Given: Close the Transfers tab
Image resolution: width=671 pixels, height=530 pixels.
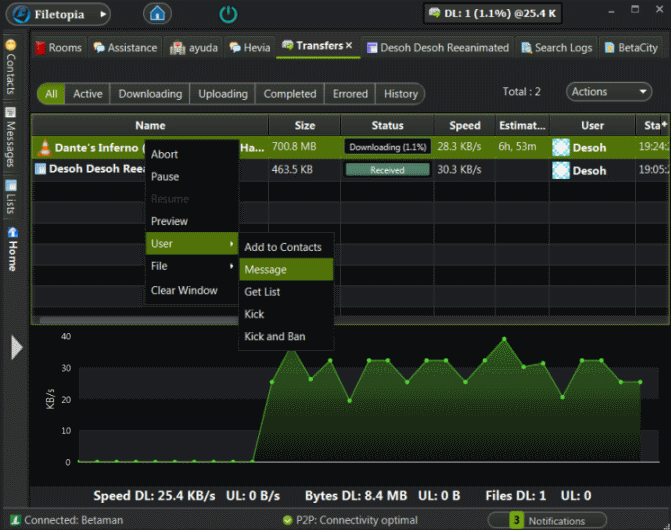Looking at the screenshot, I should point(349,46).
